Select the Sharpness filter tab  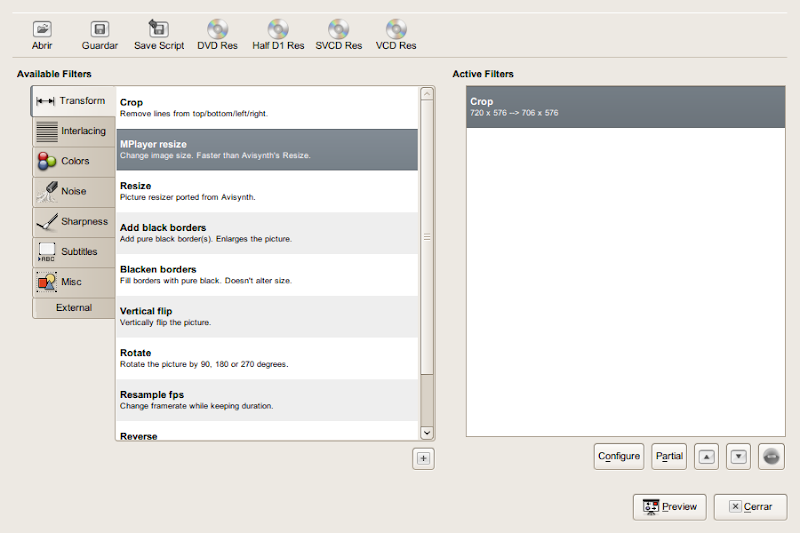click(73, 221)
